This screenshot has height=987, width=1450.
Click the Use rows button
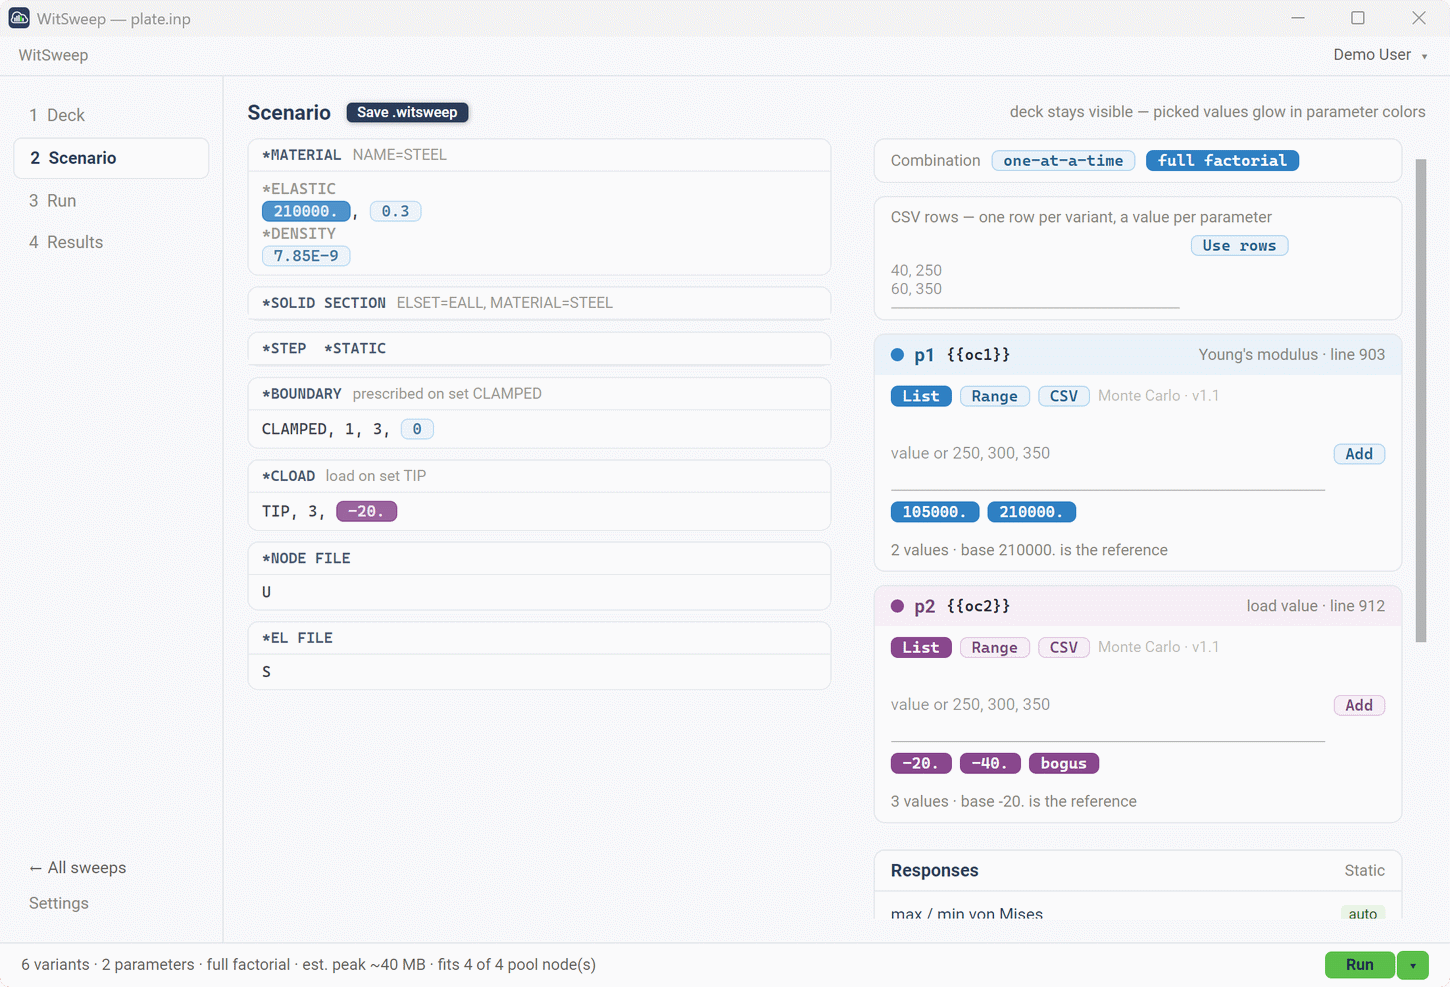click(x=1239, y=246)
